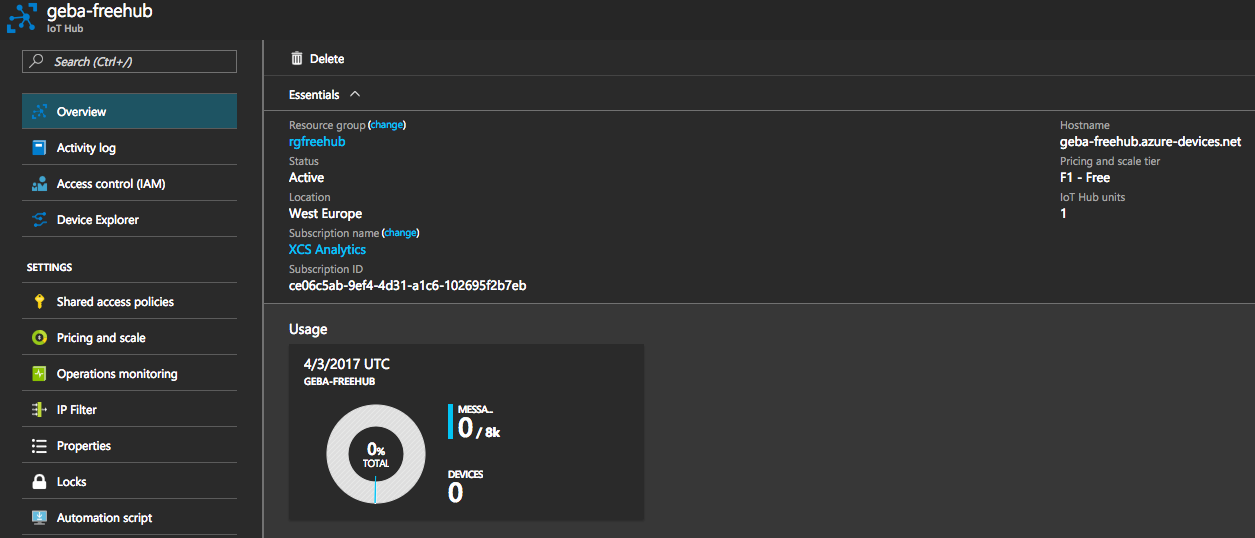Click the Locks padlock icon
This screenshot has height=538, width=1255.
coord(40,482)
